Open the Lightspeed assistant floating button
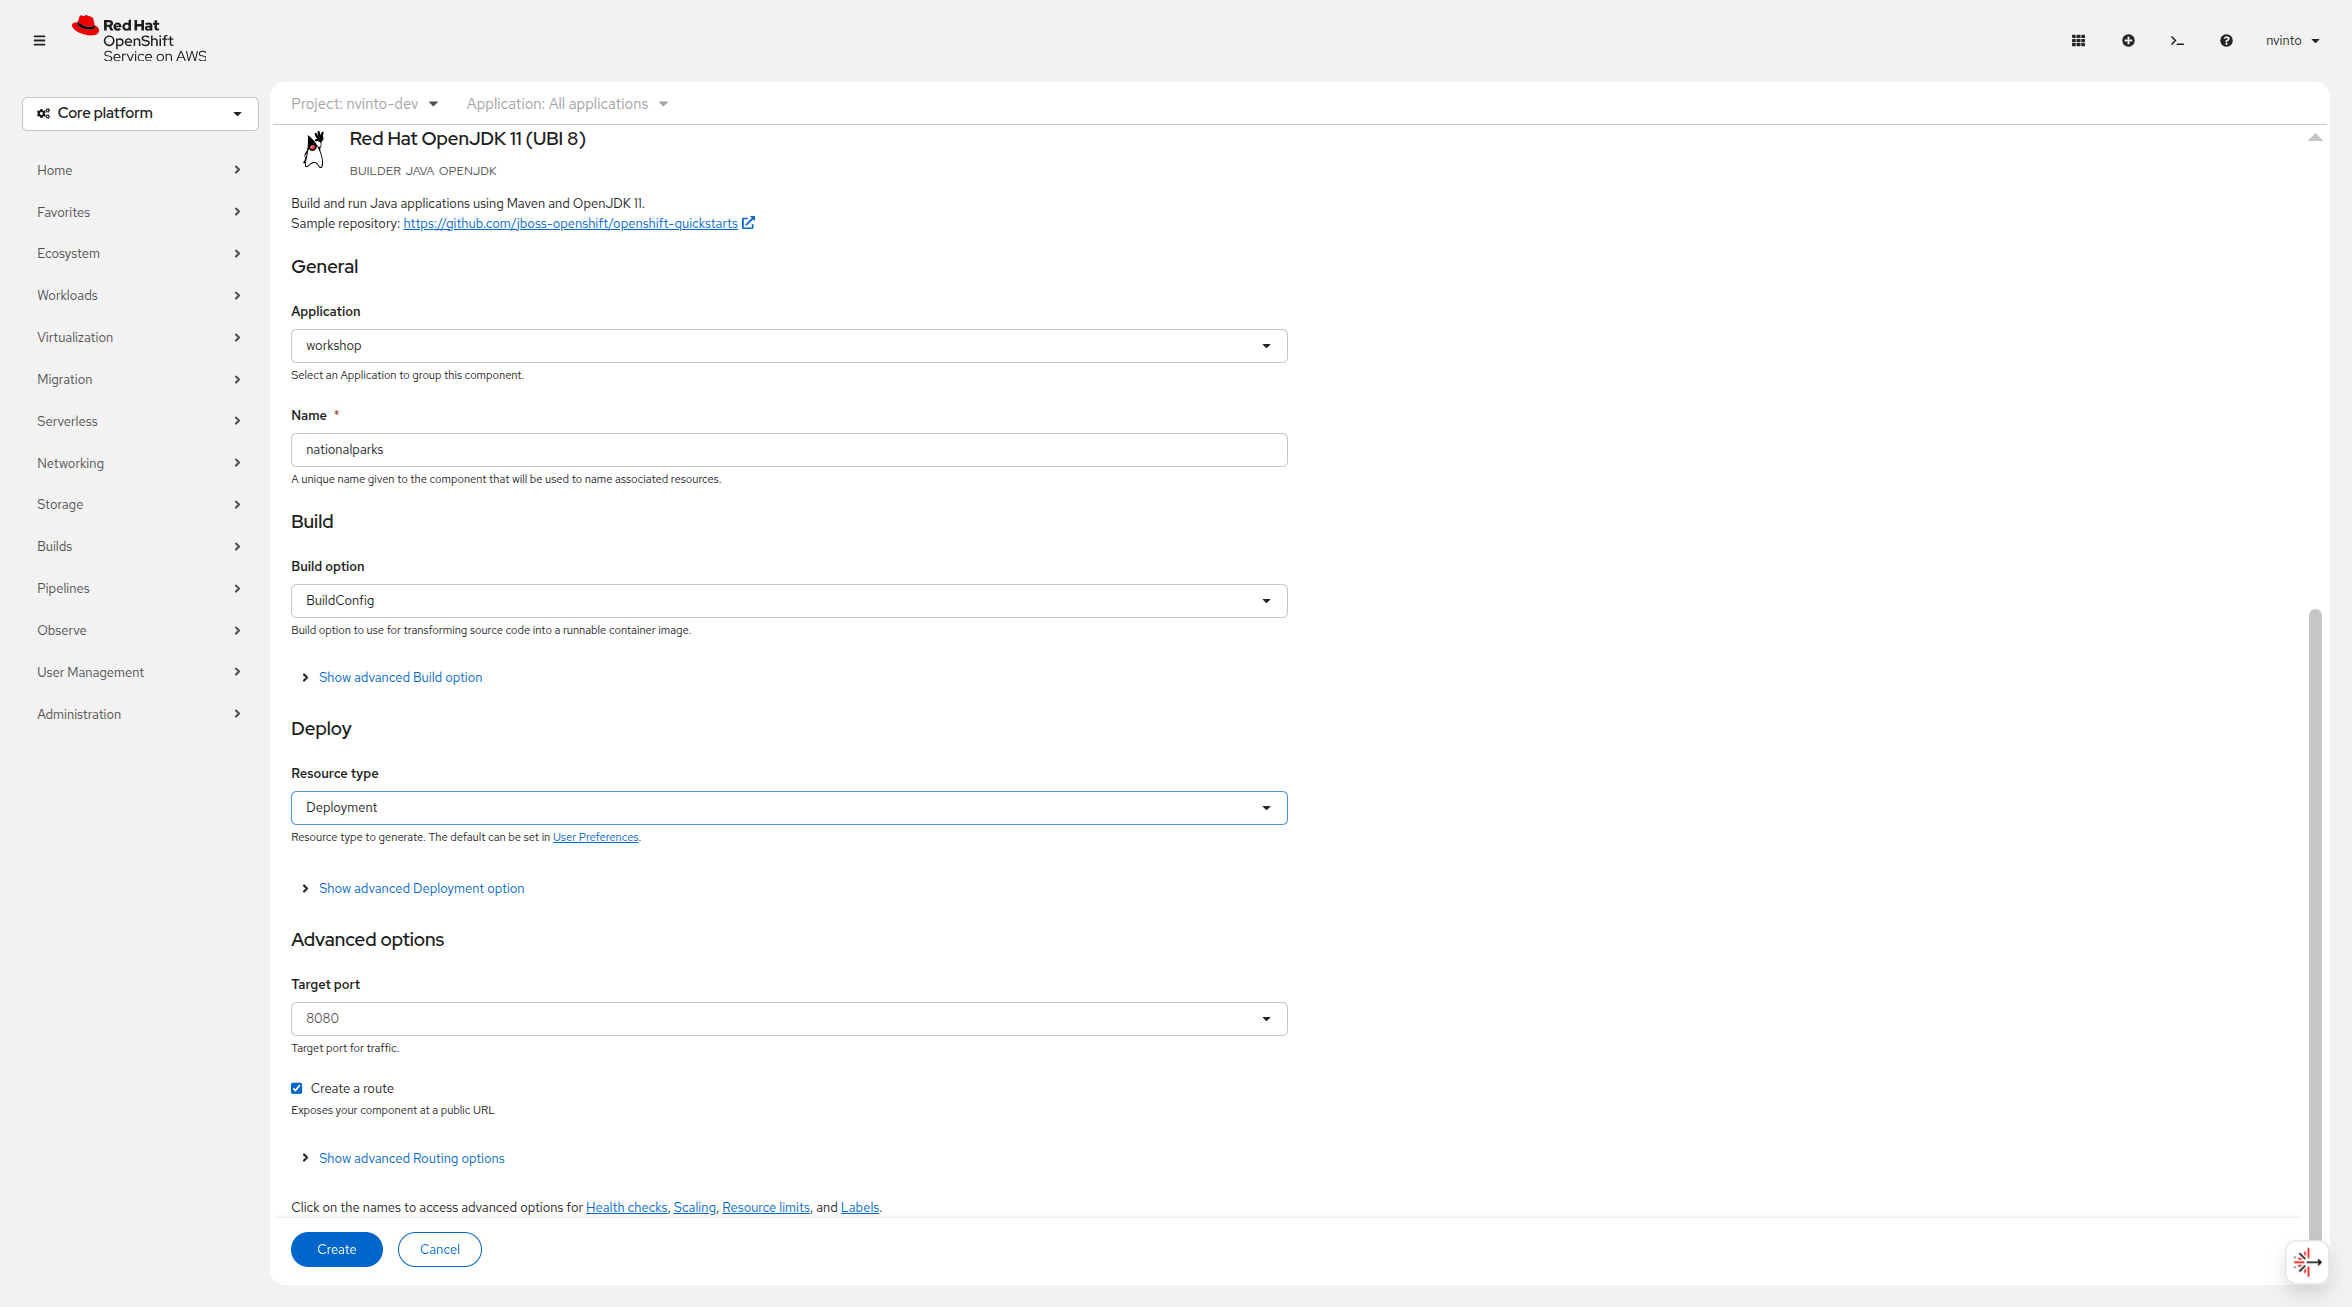This screenshot has height=1307, width=2352. pos(2307,1262)
